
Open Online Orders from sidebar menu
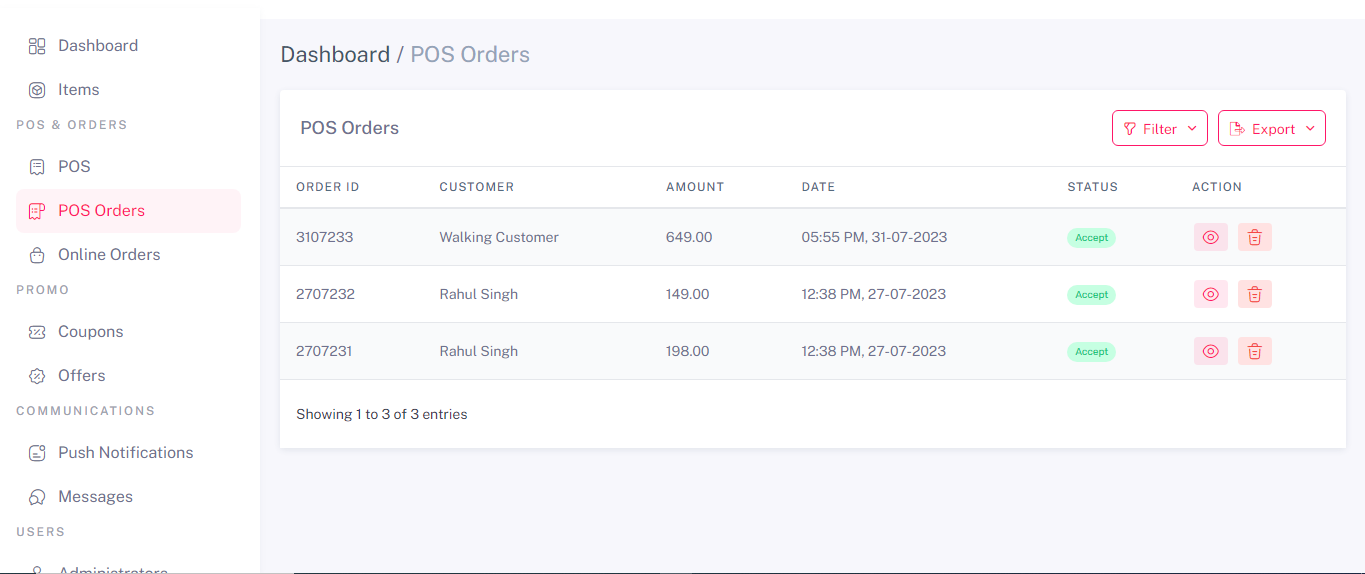coord(109,255)
